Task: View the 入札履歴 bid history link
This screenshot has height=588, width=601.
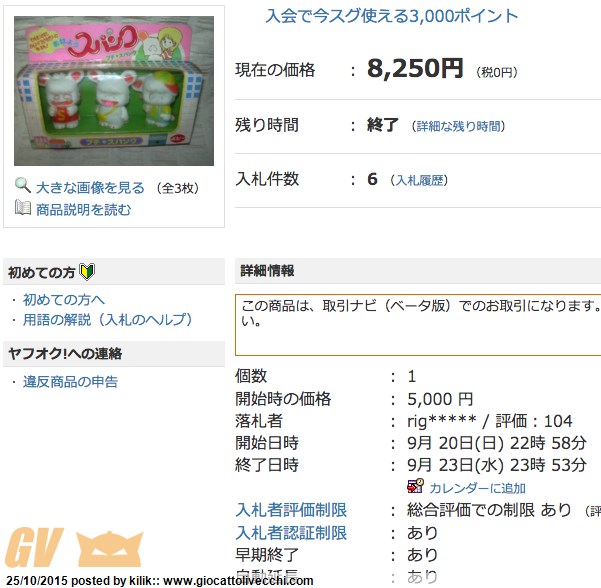Action: pos(419,180)
